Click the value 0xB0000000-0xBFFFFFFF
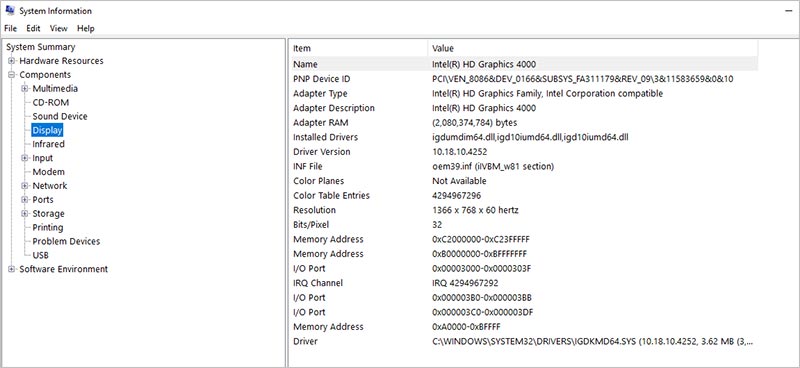The height and width of the screenshot is (368, 800). coord(480,254)
